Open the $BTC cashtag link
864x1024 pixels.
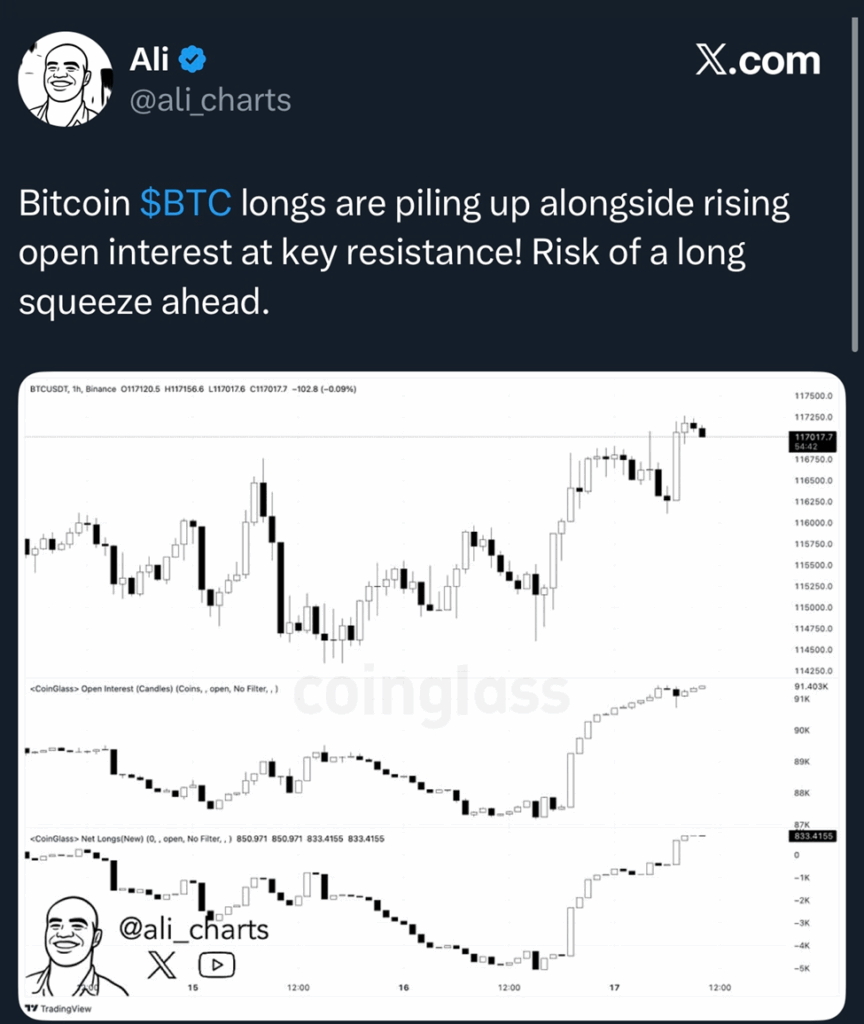(x=185, y=203)
